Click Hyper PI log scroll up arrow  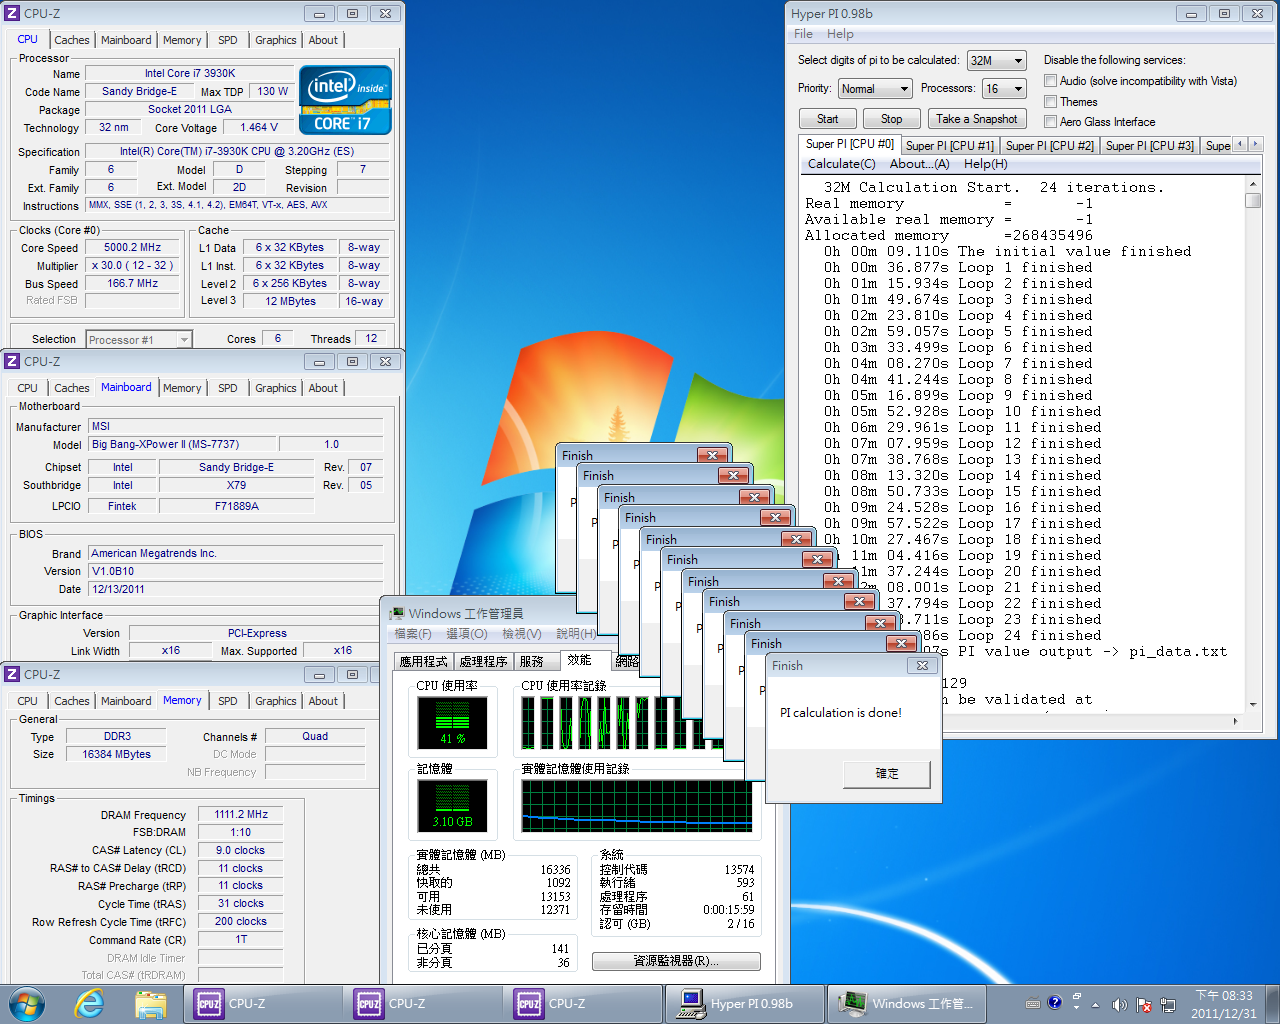tap(1252, 185)
